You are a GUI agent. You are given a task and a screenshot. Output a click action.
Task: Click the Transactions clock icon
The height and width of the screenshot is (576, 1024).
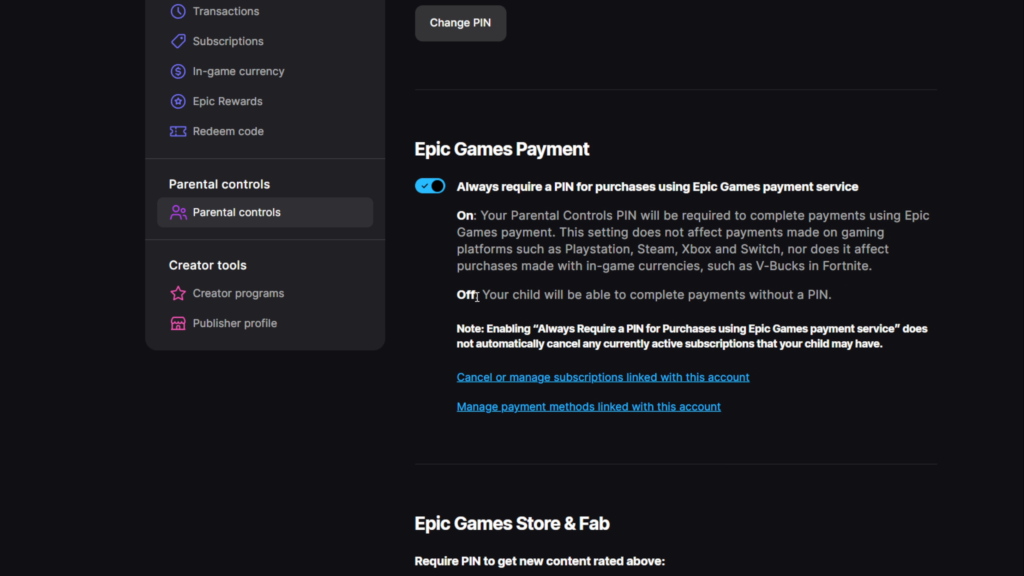coord(178,11)
